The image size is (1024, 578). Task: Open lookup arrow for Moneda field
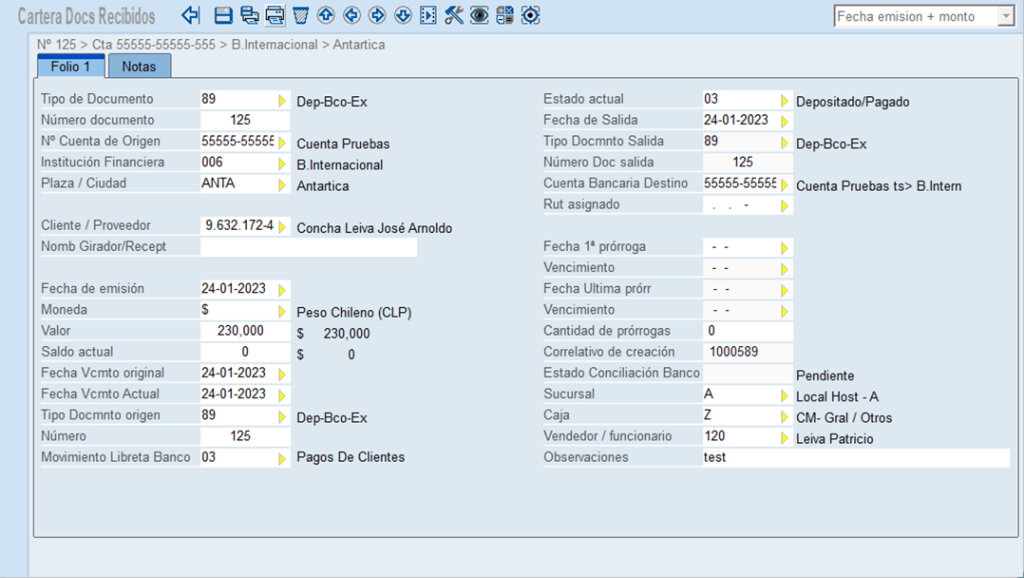coord(282,311)
